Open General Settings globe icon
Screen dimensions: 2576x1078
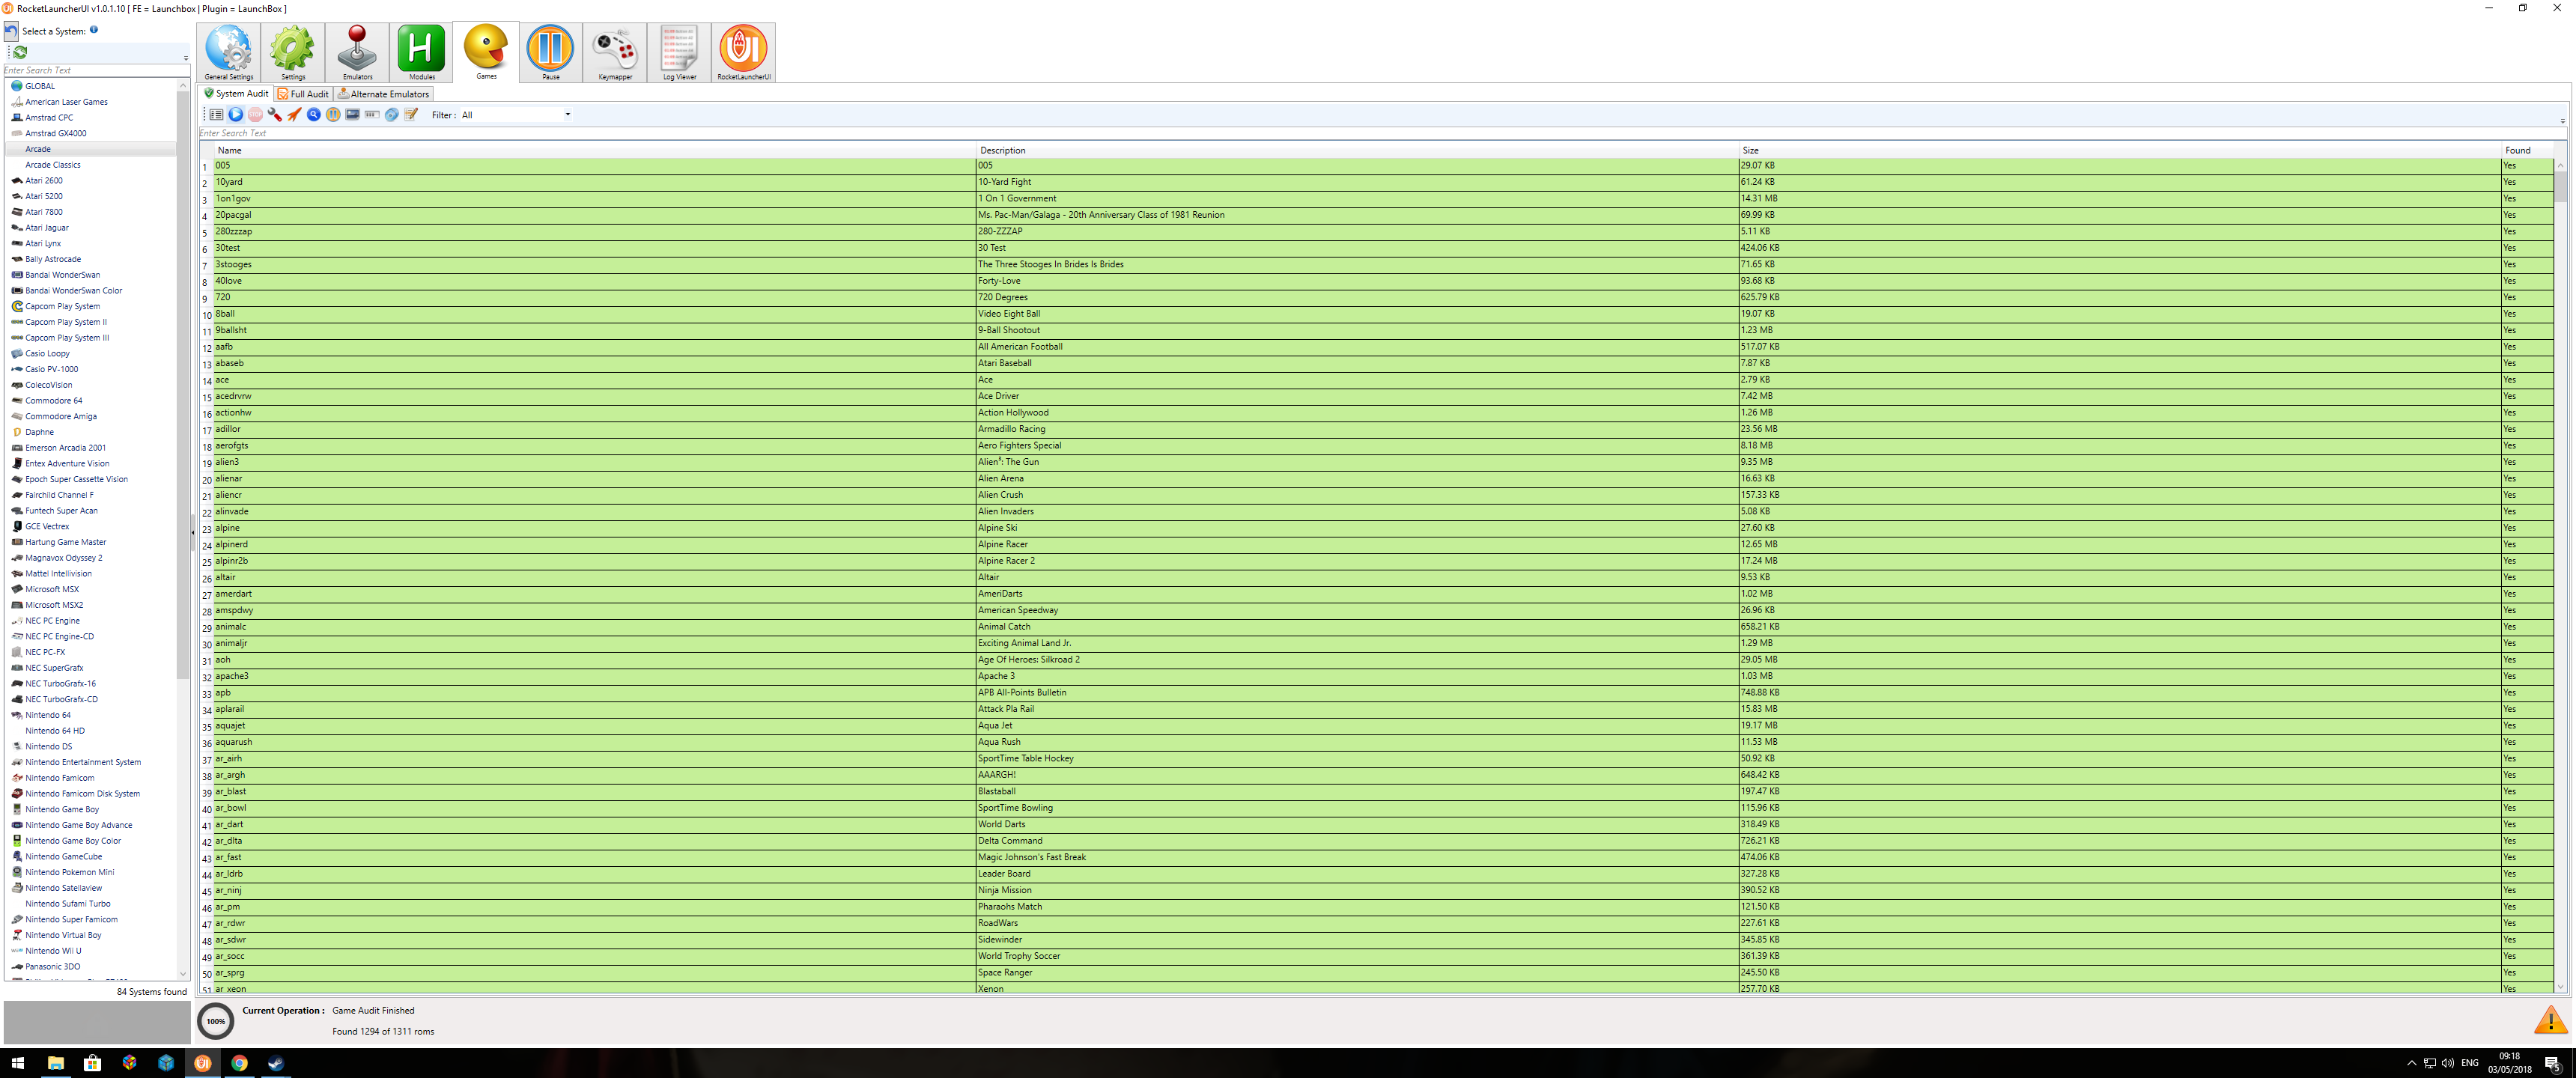(229, 52)
